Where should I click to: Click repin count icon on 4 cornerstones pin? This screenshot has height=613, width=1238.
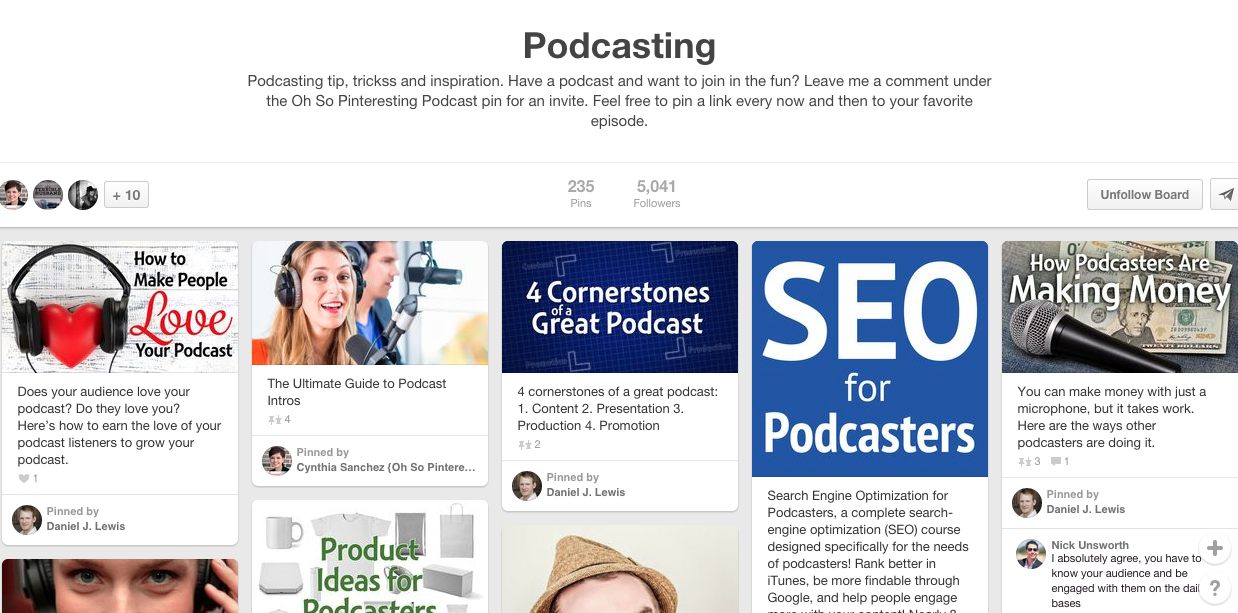pyautogui.click(x=524, y=445)
